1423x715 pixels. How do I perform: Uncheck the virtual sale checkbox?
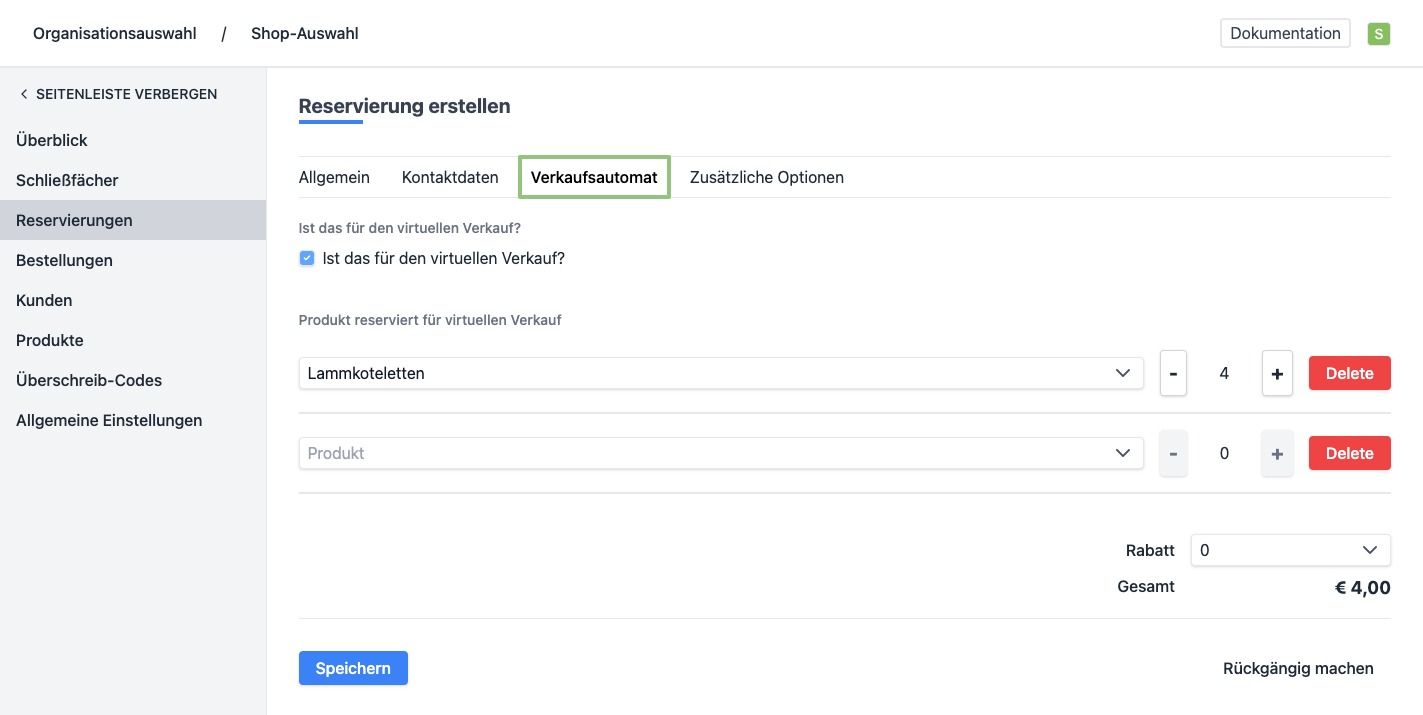(307, 258)
